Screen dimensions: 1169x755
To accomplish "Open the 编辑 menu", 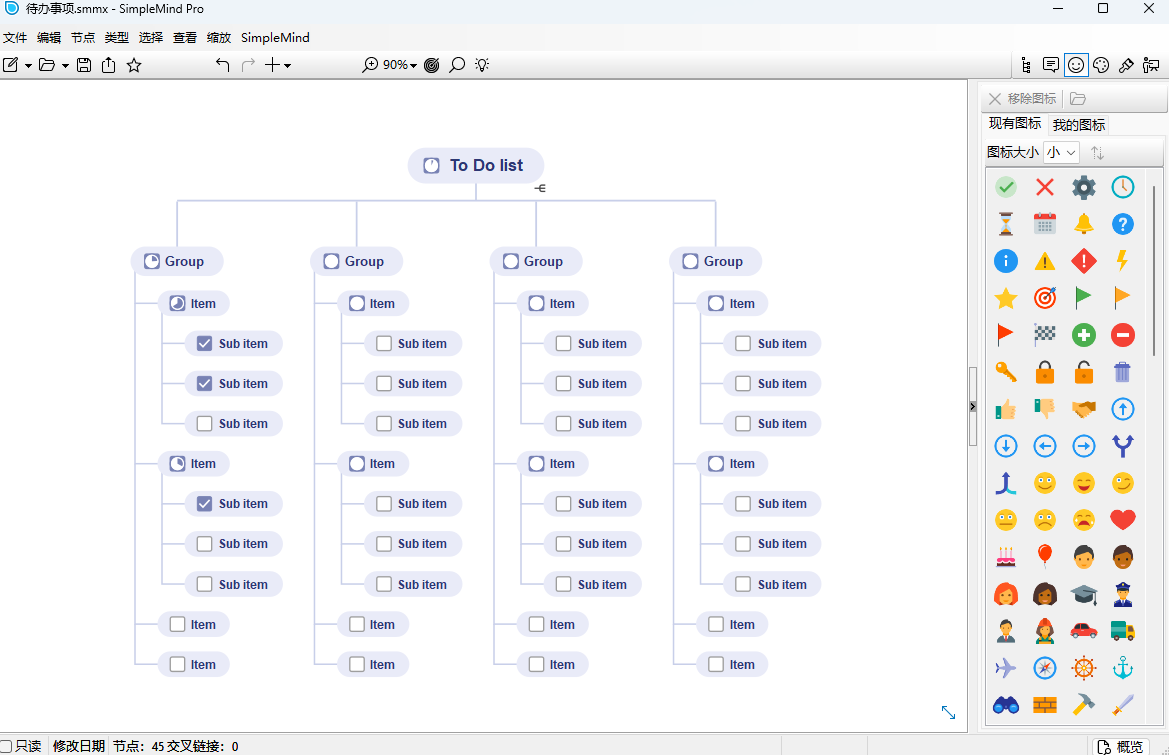I will (48, 37).
